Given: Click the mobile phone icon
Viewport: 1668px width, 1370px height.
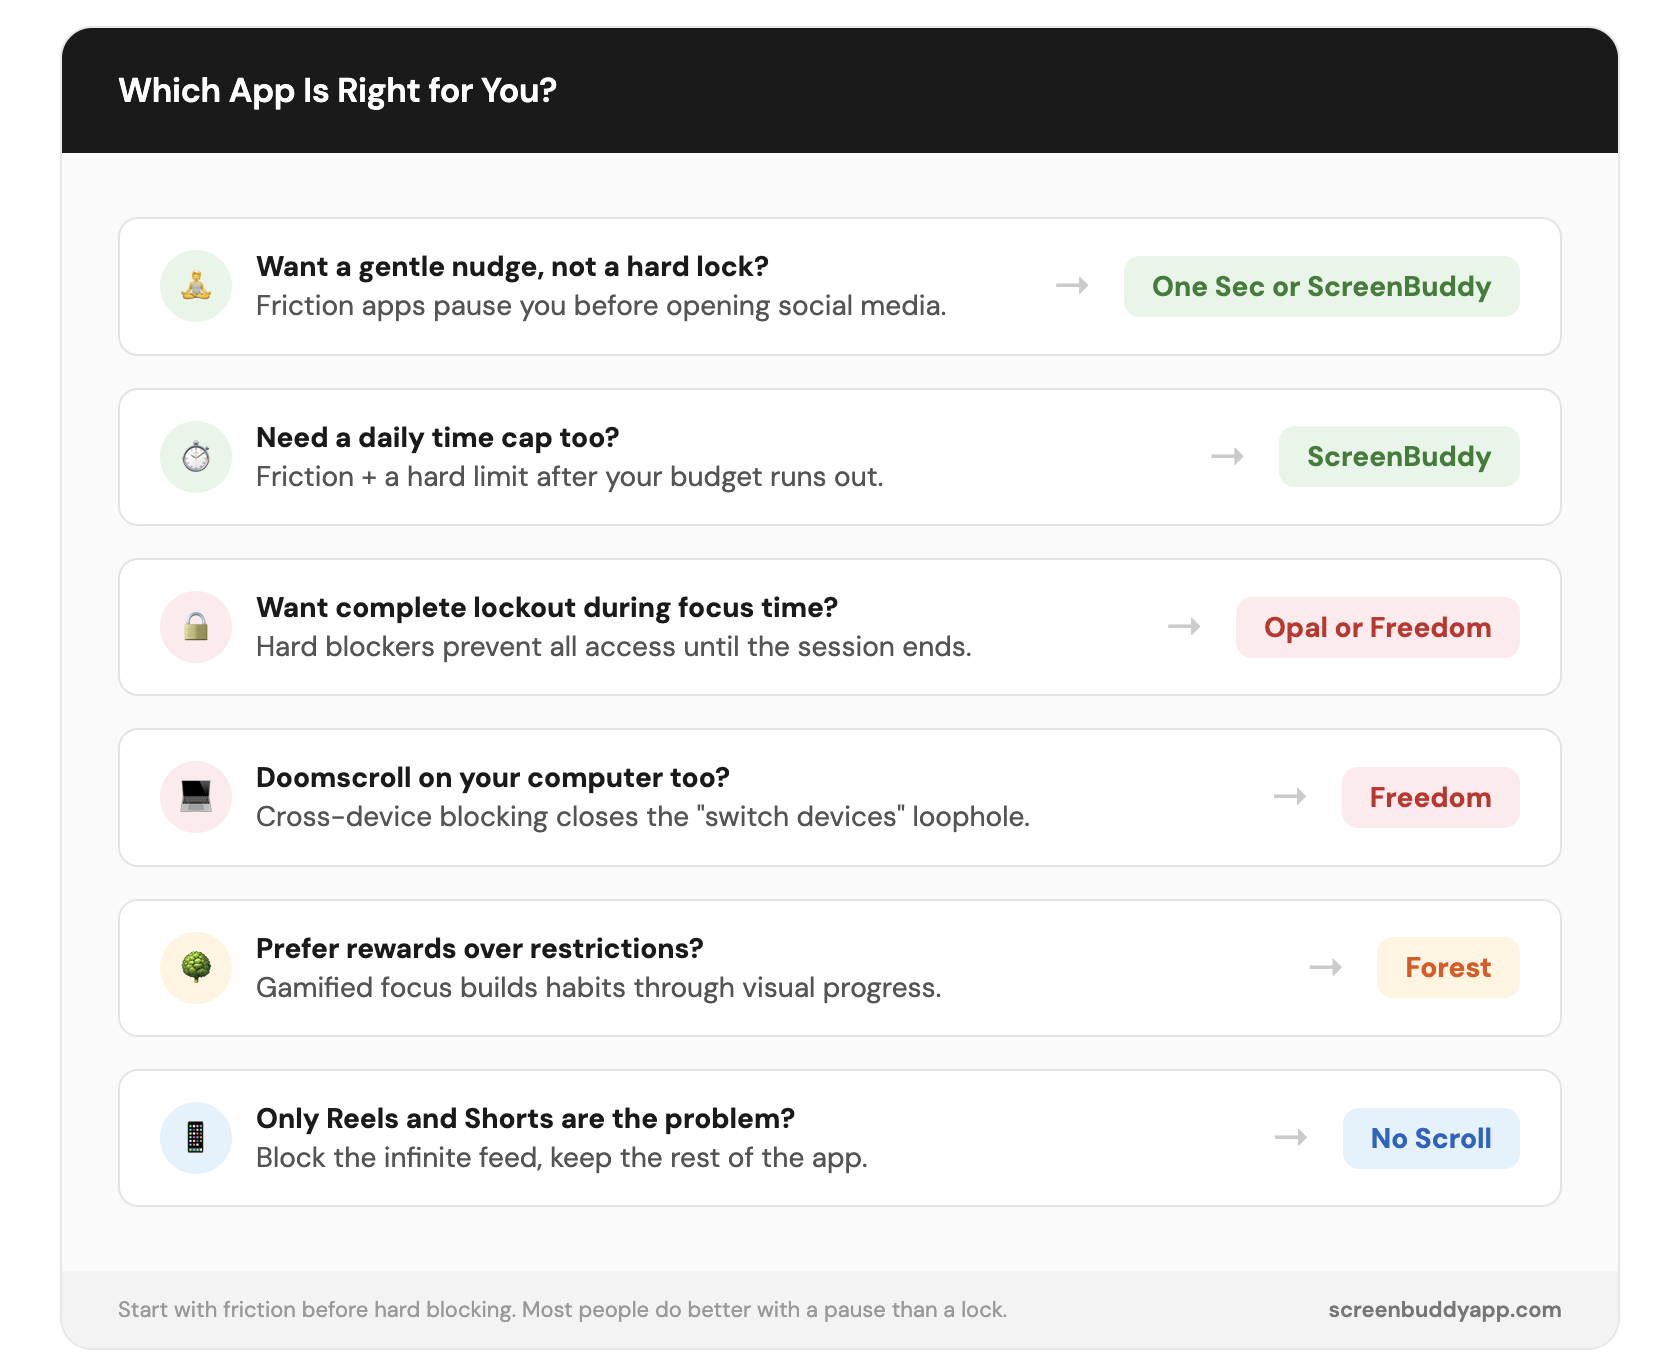Looking at the screenshot, I should point(196,1138).
